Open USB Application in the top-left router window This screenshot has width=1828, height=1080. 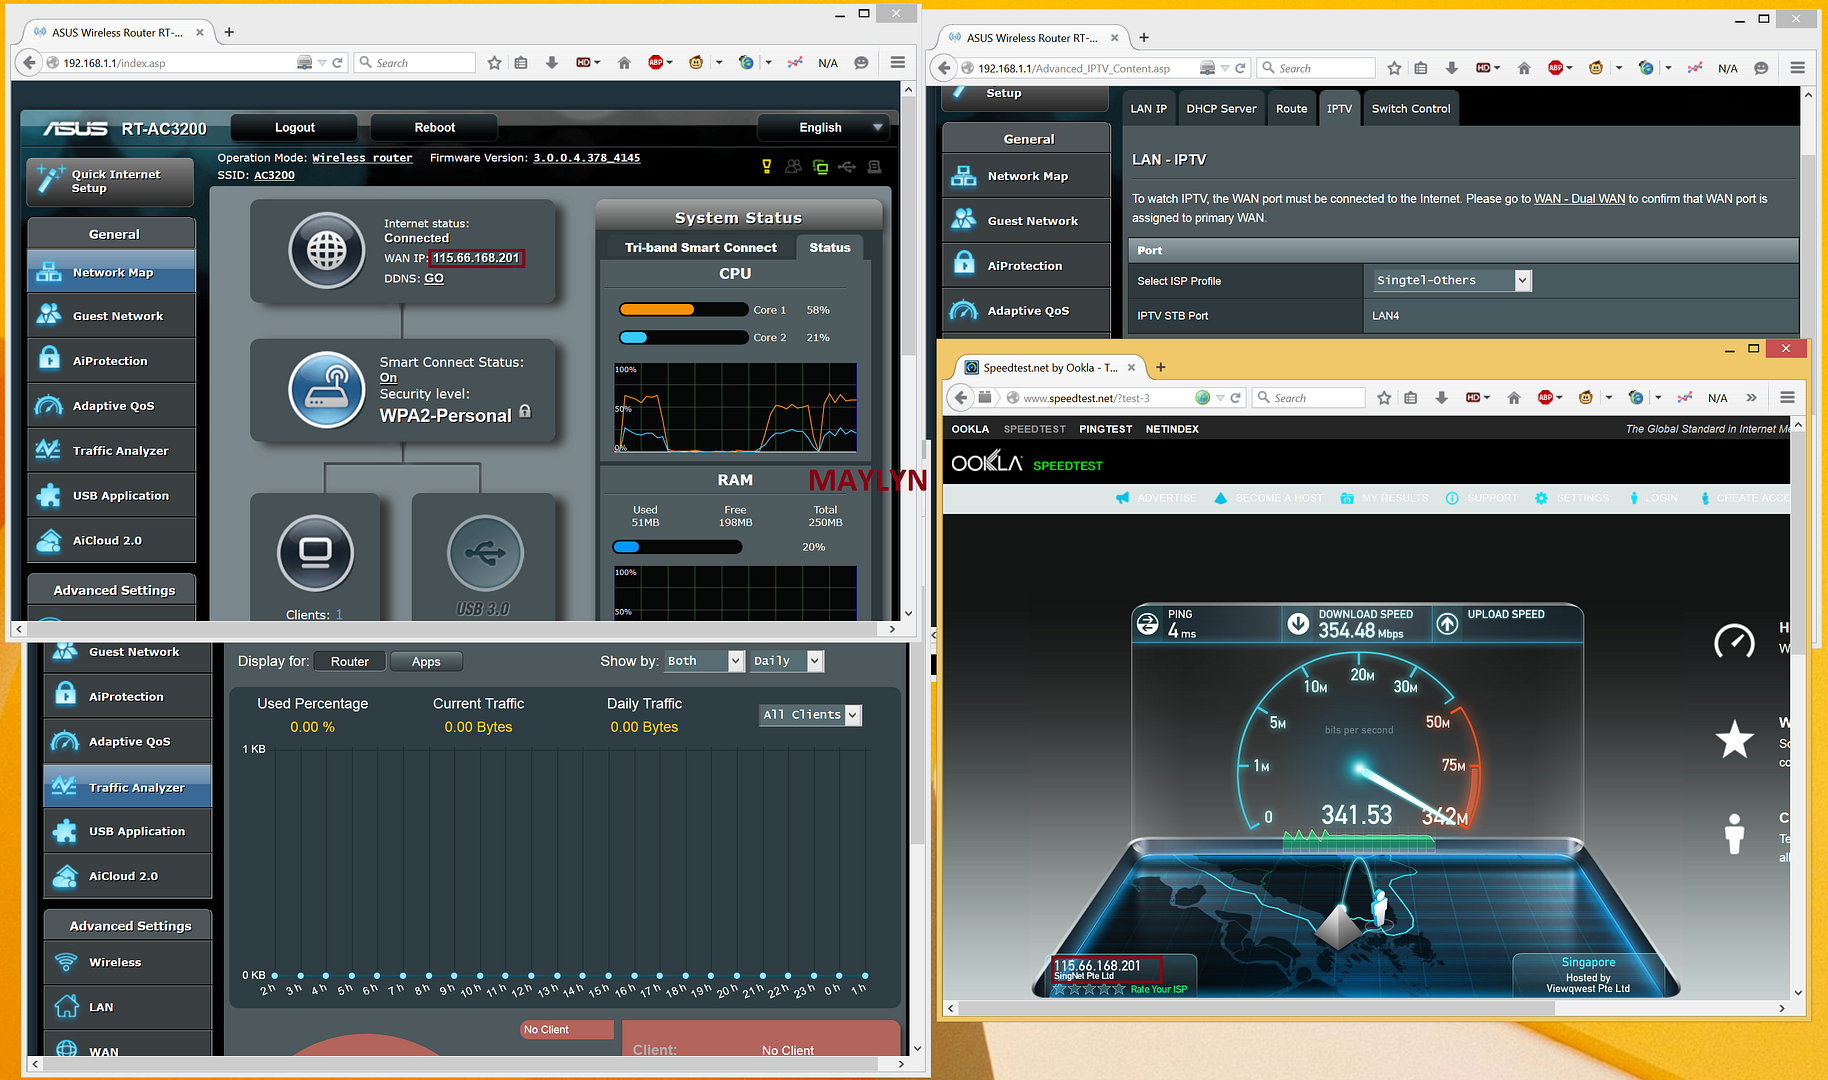pos(111,496)
